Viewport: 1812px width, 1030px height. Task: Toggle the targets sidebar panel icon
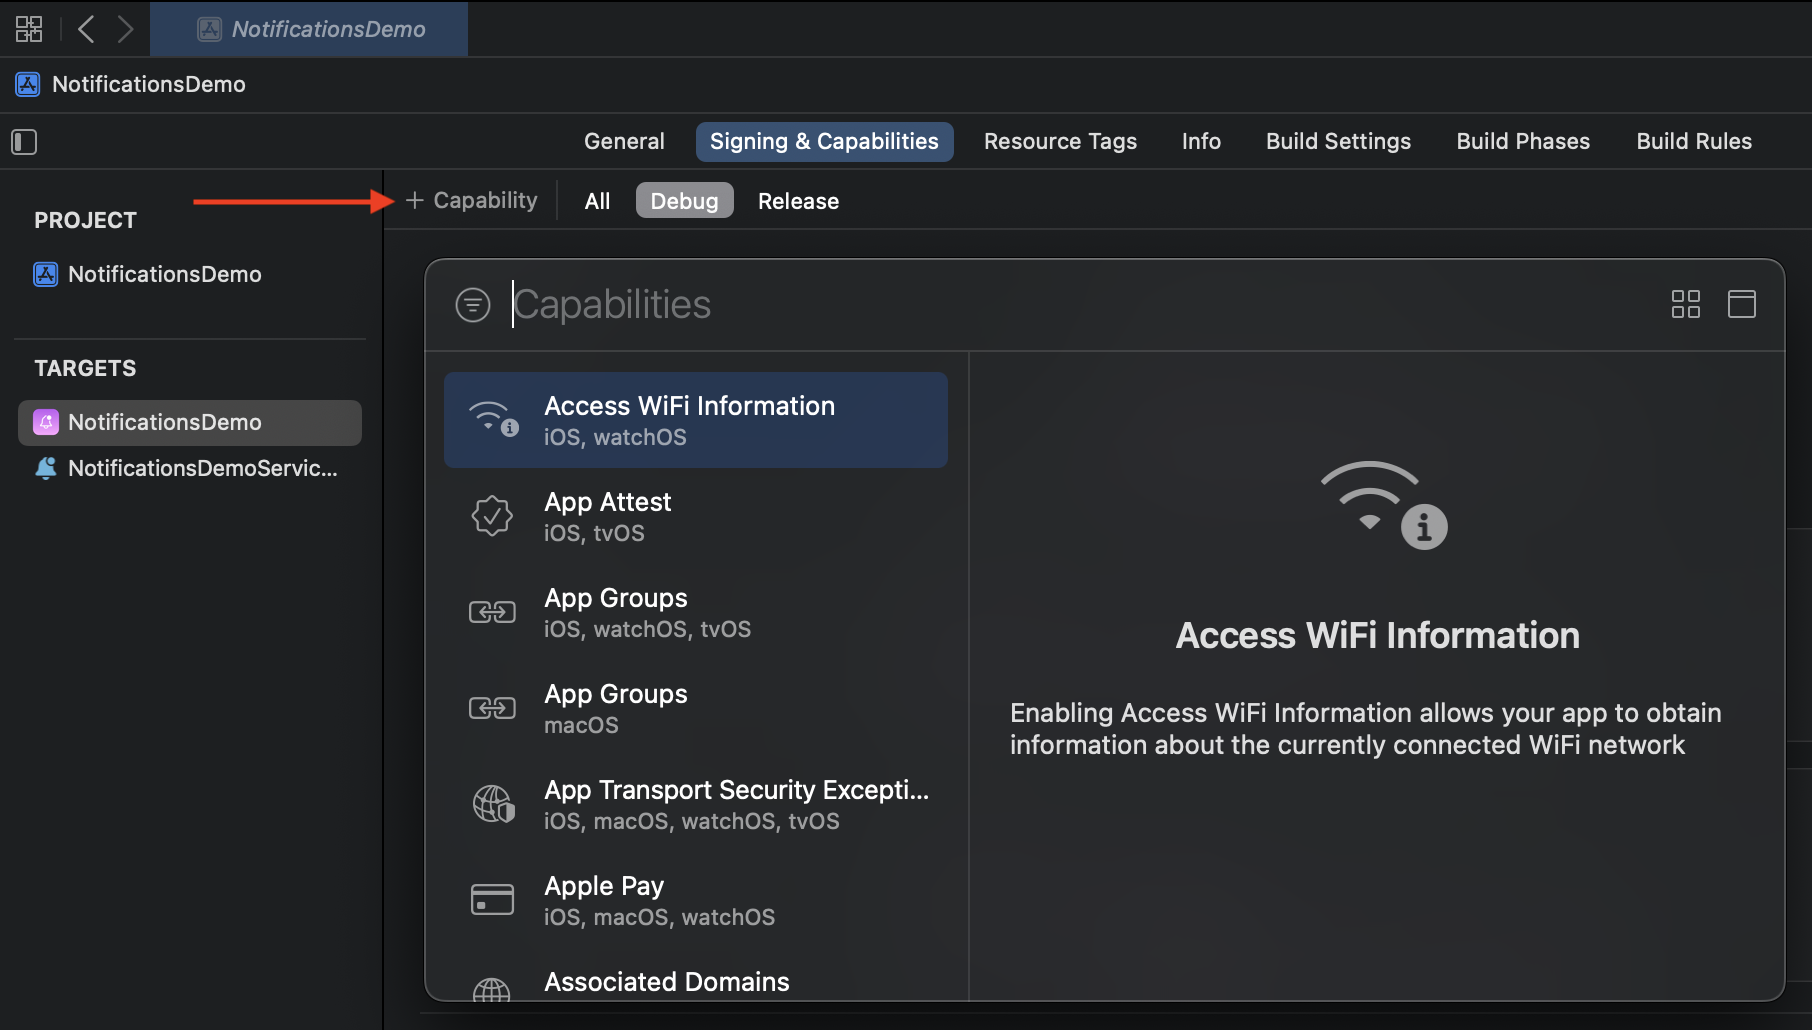[24, 142]
